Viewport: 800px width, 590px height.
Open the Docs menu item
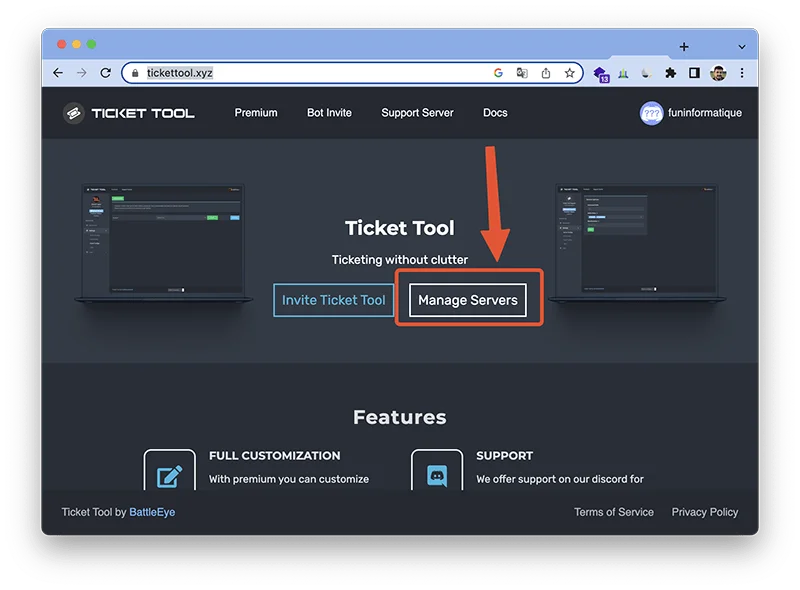495,113
